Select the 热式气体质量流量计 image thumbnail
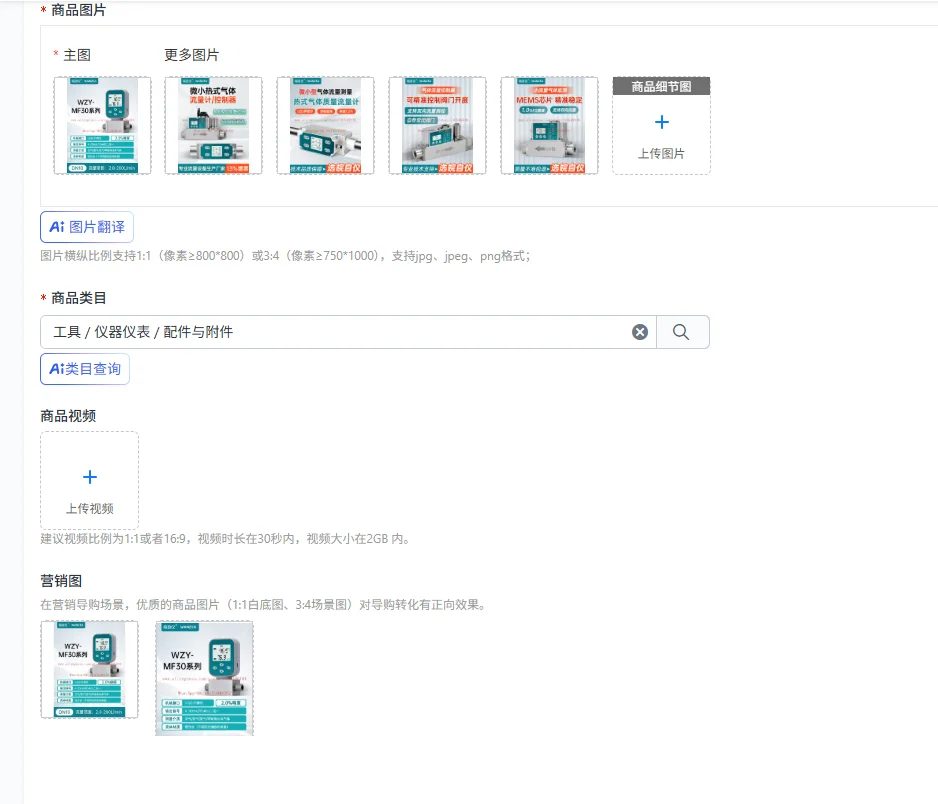The width and height of the screenshot is (938, 804). 325,126
